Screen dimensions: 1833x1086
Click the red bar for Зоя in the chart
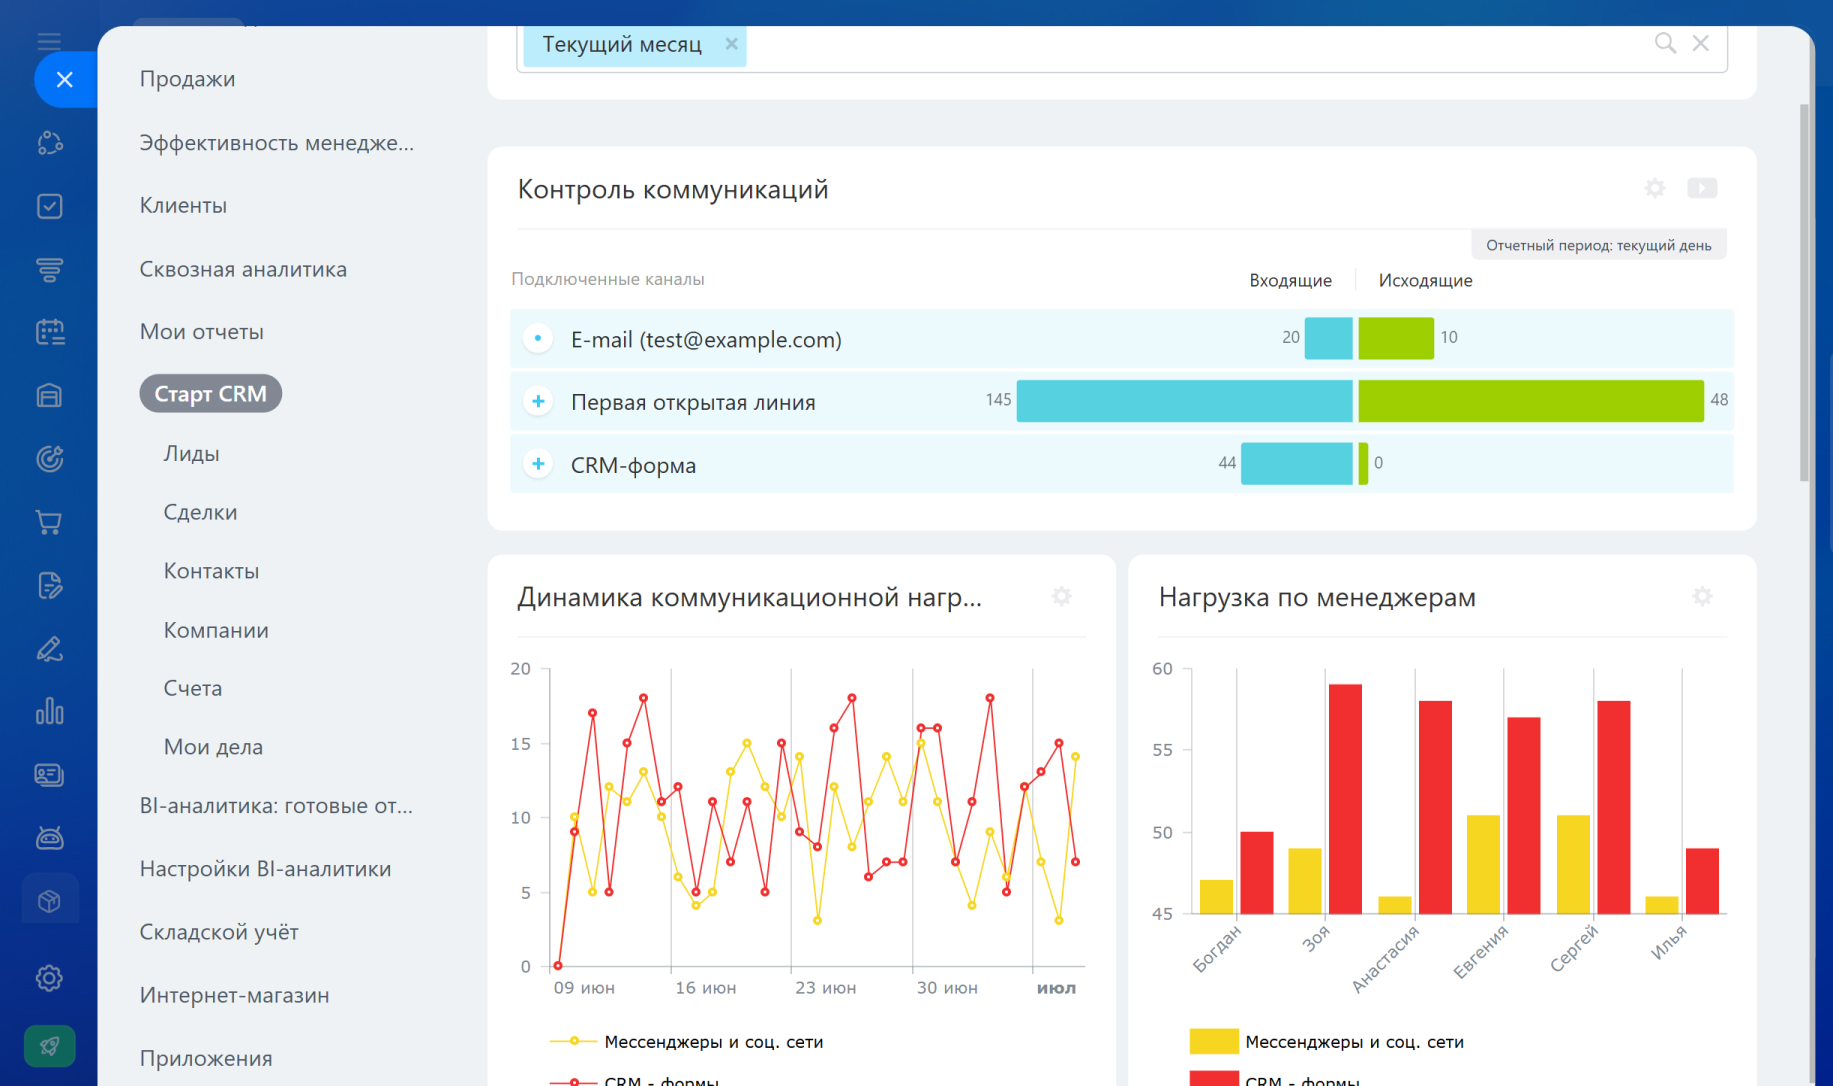coord(1345,799)
